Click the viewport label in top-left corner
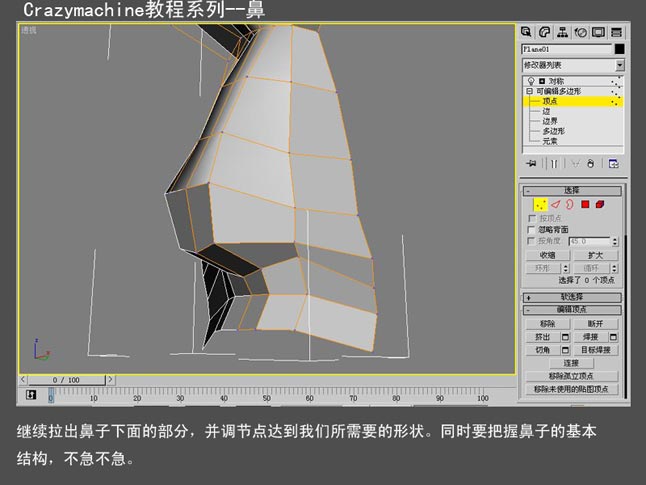This screenshot has height=485, width=646. (29, 30)
